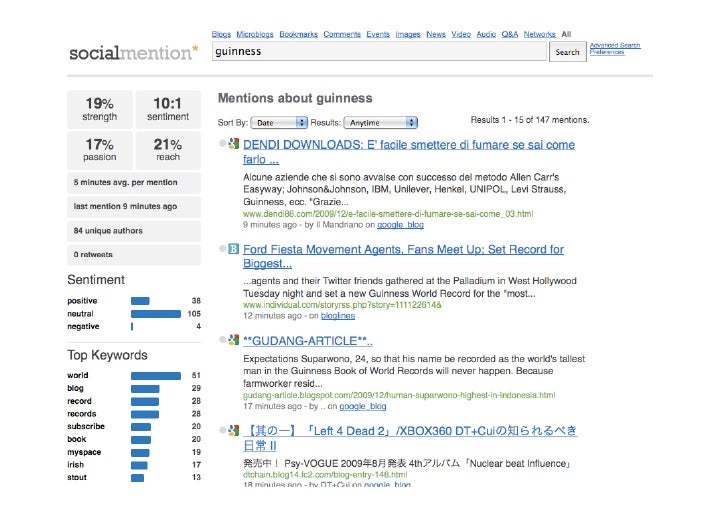The width and height of the screenshot is (728, 514).
Task: Open the Advanced Search link
Action: click(615, 45)
